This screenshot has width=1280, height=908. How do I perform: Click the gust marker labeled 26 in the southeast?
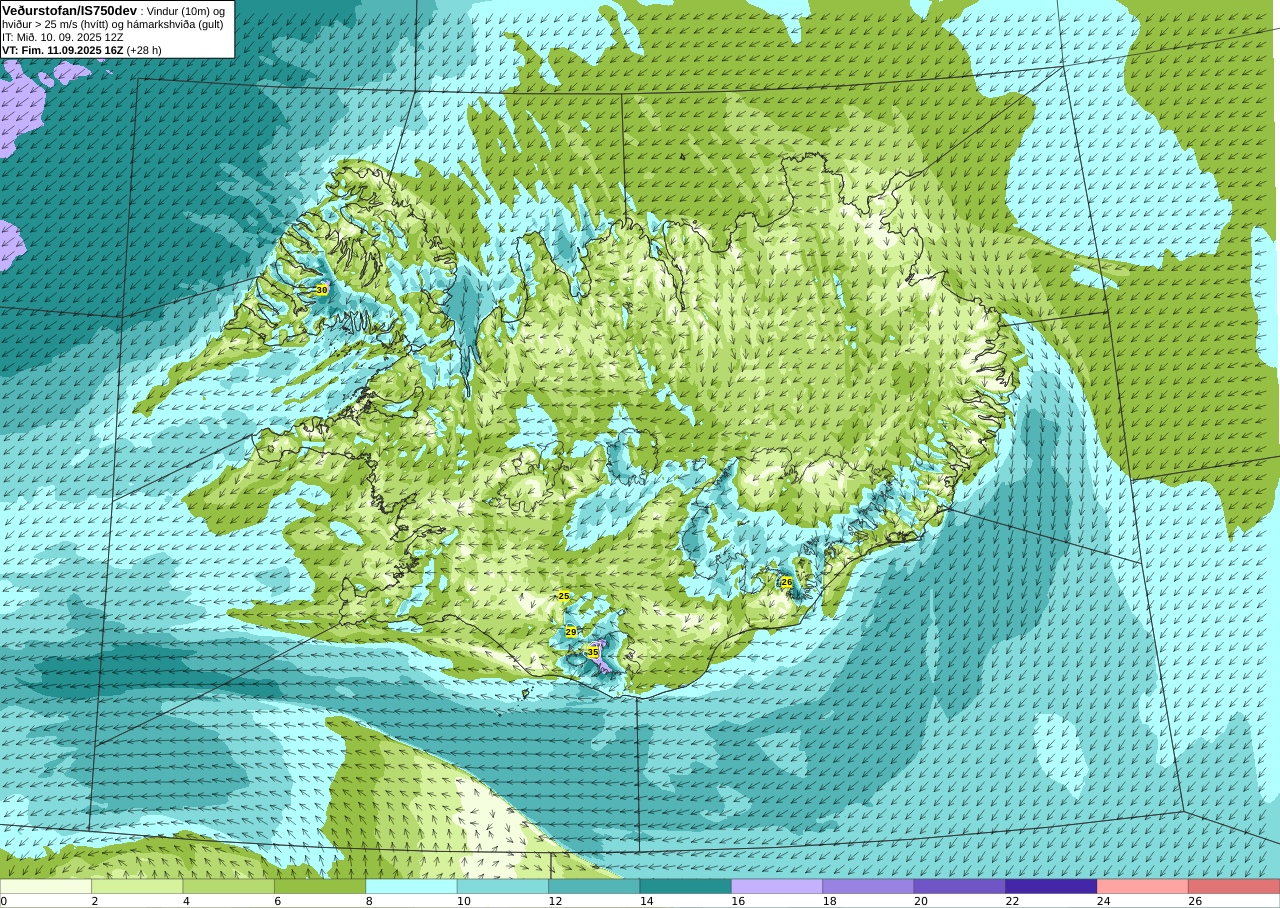coord(787,582)
